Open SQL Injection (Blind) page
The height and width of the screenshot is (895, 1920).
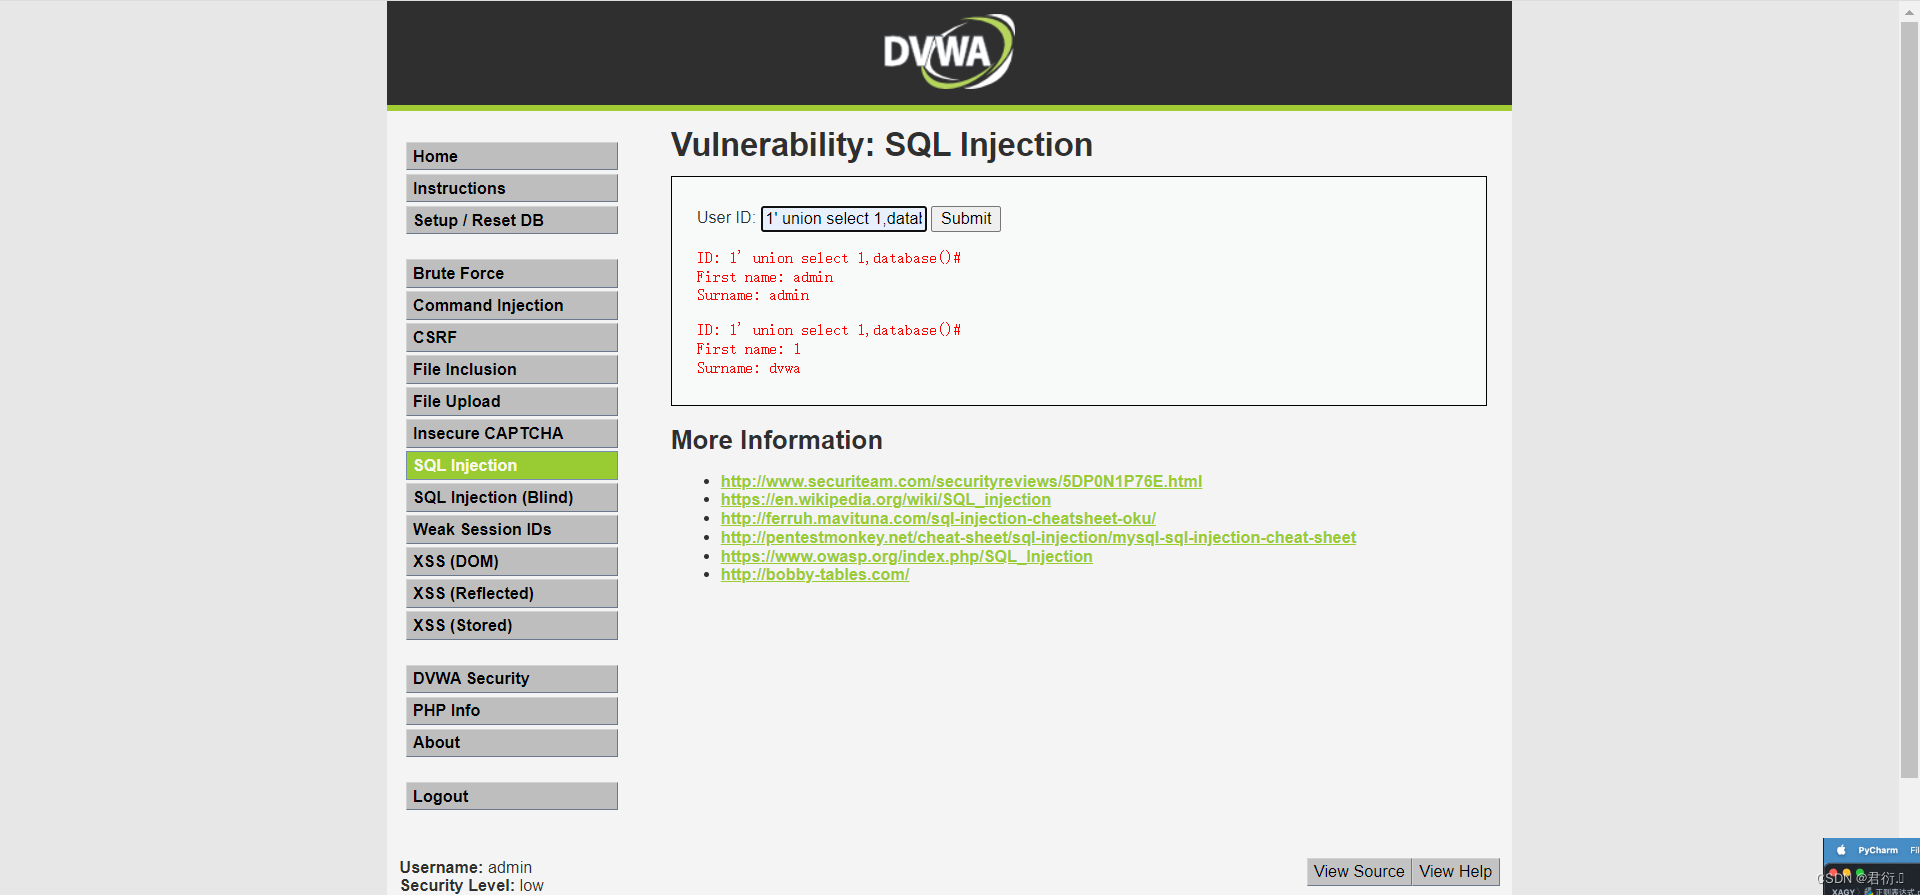tap(512, 497)
